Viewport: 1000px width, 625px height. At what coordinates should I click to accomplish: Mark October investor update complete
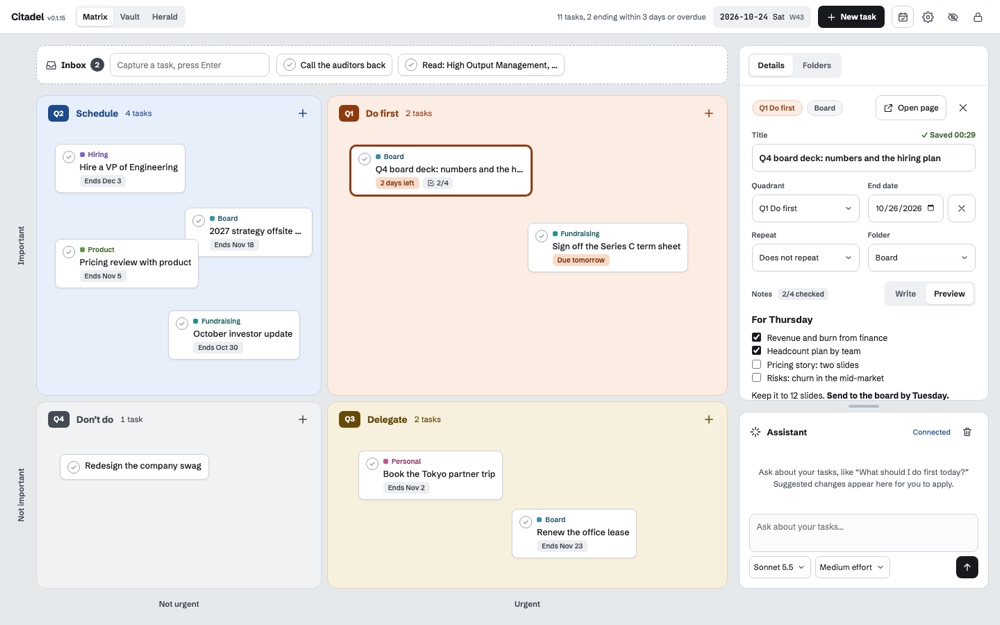pos(182,323)
